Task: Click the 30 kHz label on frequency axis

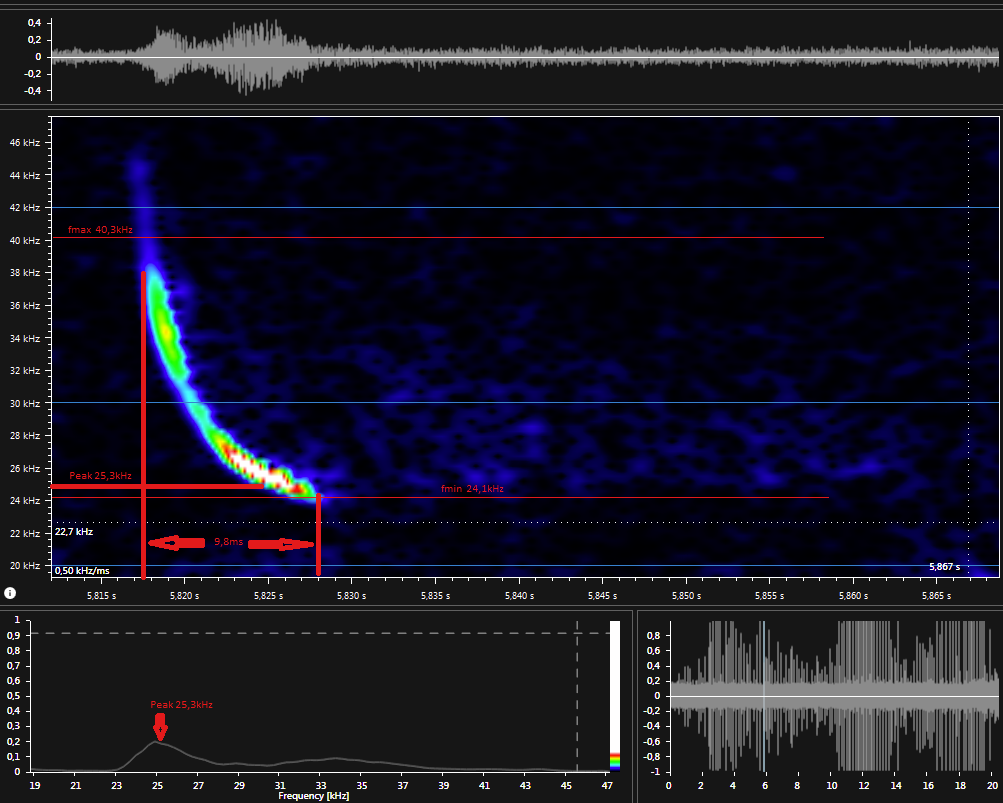Action: tap(25, 403)
